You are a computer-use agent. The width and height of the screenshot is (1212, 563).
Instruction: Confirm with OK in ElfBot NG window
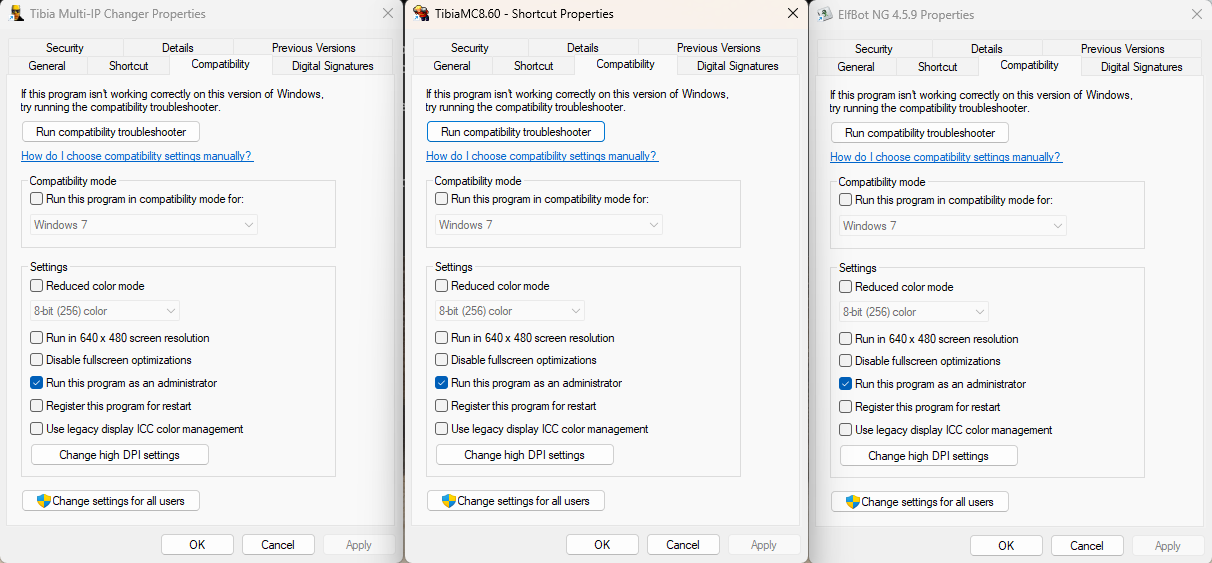click(1006, 546)
